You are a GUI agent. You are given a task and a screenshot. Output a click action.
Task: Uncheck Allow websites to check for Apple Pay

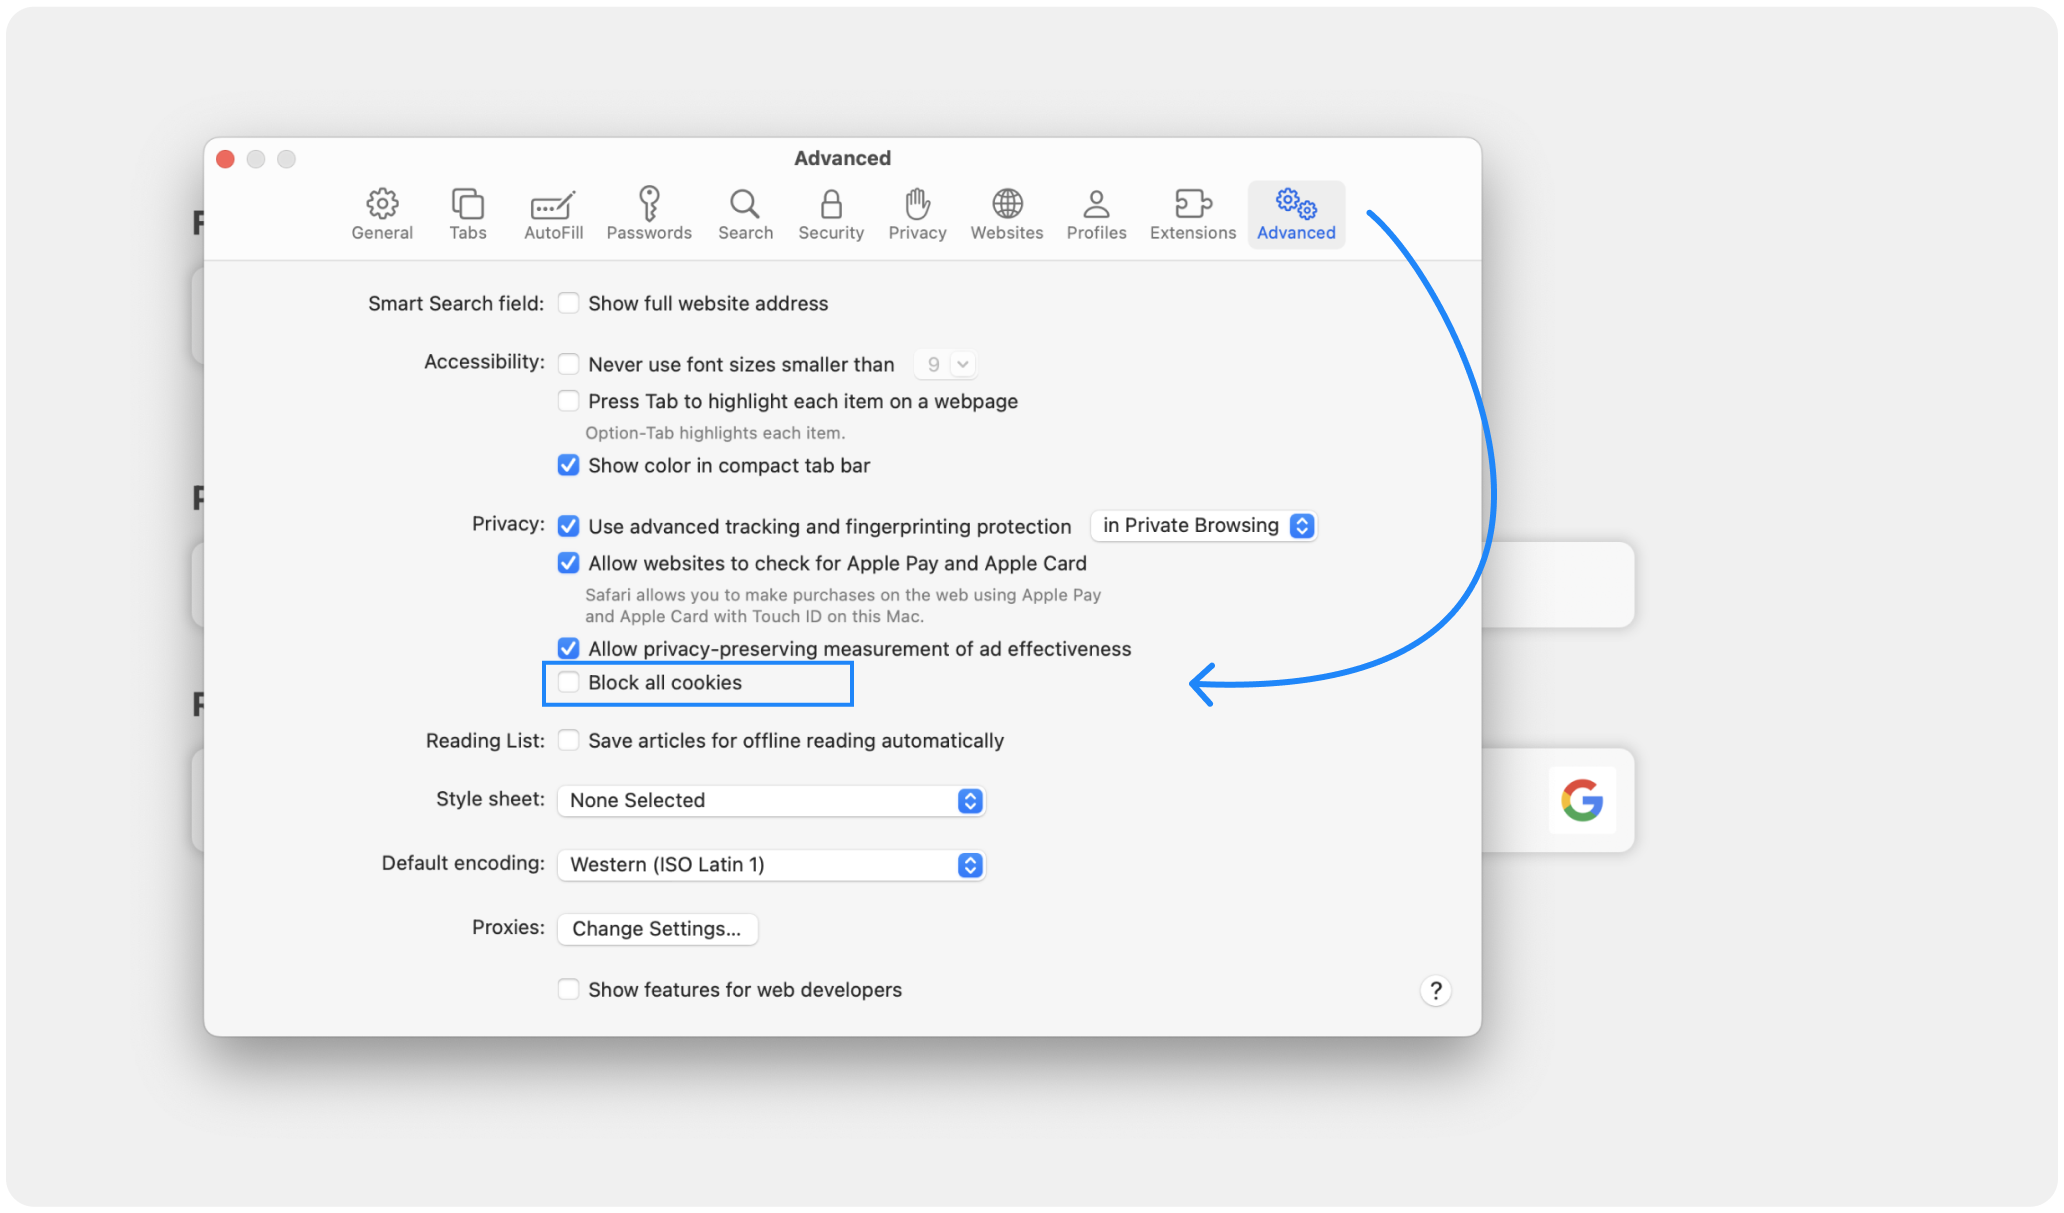coord(568,563)
